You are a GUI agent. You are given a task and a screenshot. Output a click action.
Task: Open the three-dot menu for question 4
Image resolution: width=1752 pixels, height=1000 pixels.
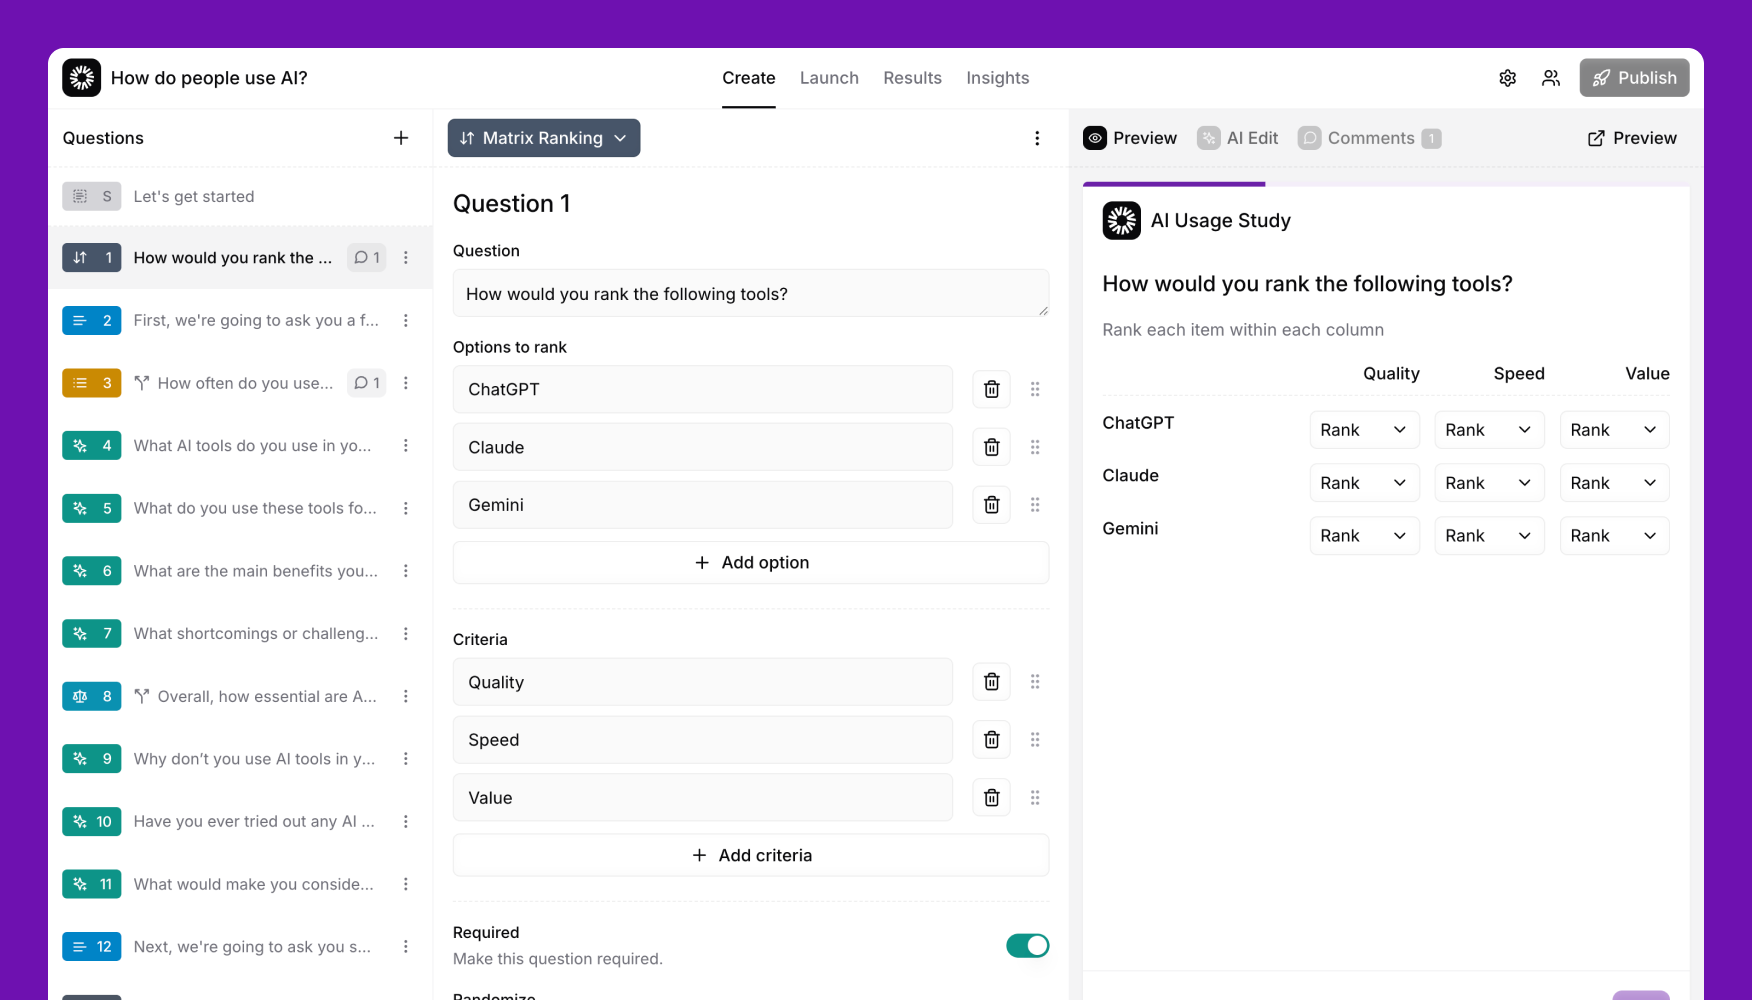(x=406, y=445)
